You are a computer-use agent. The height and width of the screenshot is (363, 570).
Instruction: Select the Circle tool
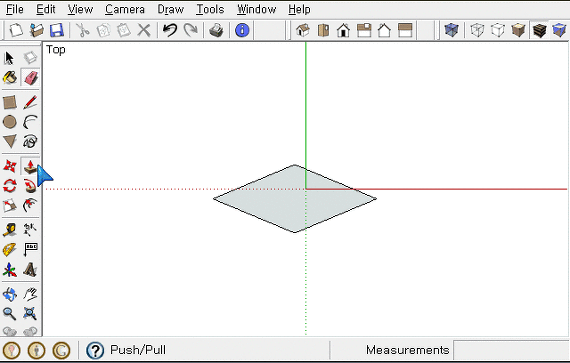click(x=10, y=122)
